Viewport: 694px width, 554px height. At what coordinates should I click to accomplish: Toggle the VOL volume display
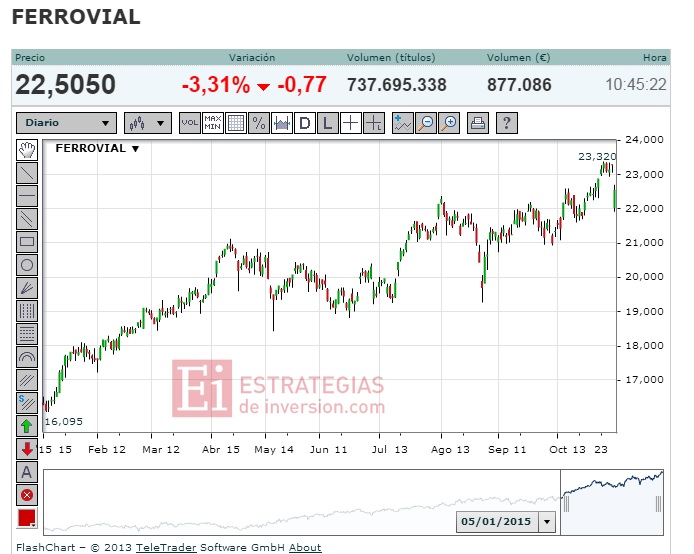pyautogui.click(x=189, y=123)
